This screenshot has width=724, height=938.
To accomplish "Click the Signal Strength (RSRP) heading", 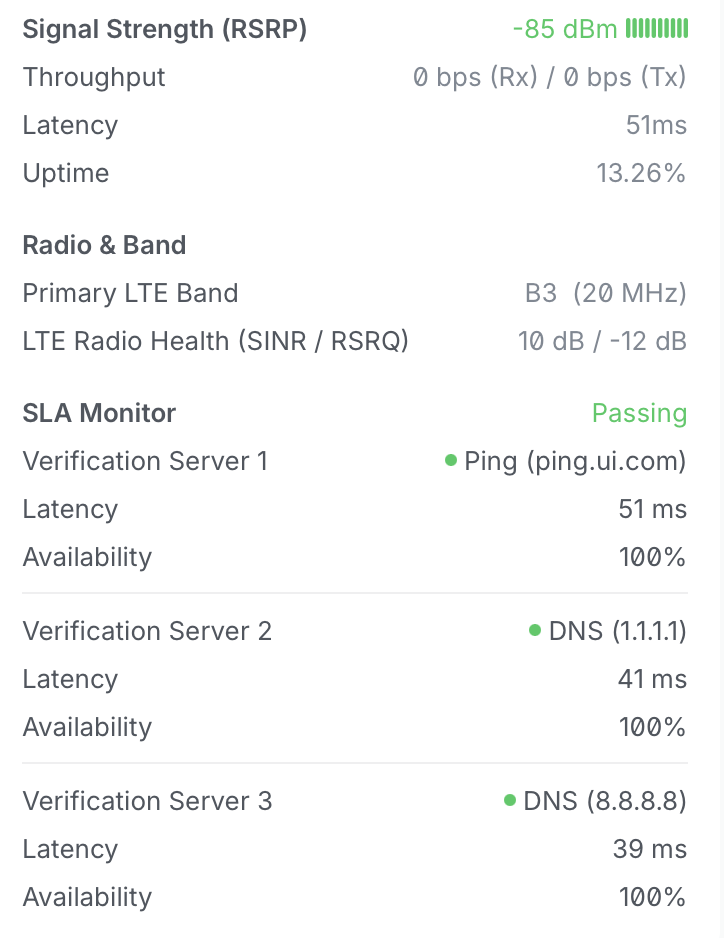I will (165, 29).
